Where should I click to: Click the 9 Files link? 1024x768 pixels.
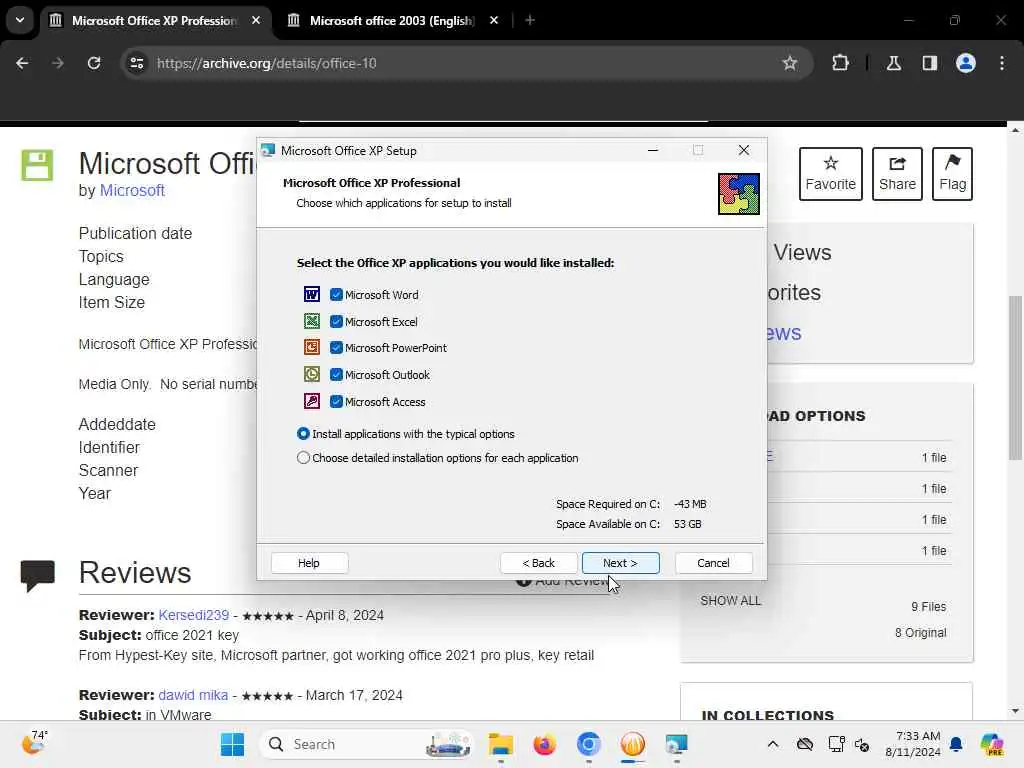(x=929, y=607)
